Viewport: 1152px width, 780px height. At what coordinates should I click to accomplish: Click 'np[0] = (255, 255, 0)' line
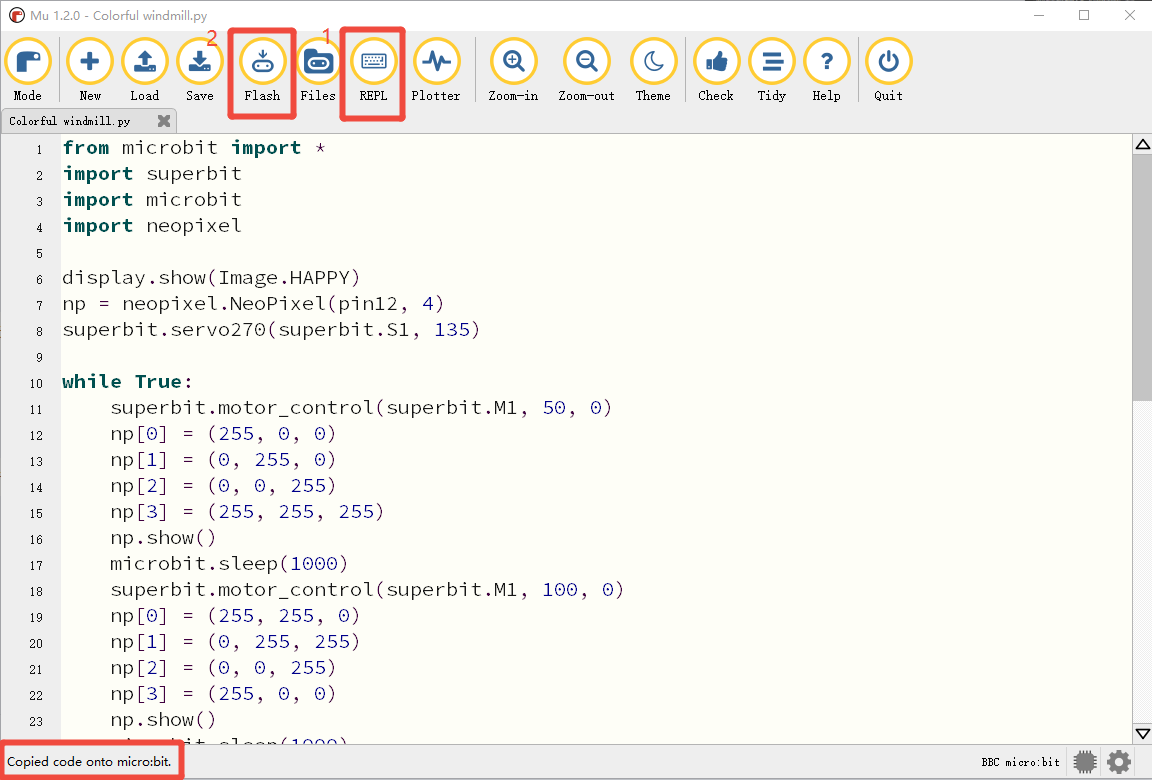click(235, 616)
